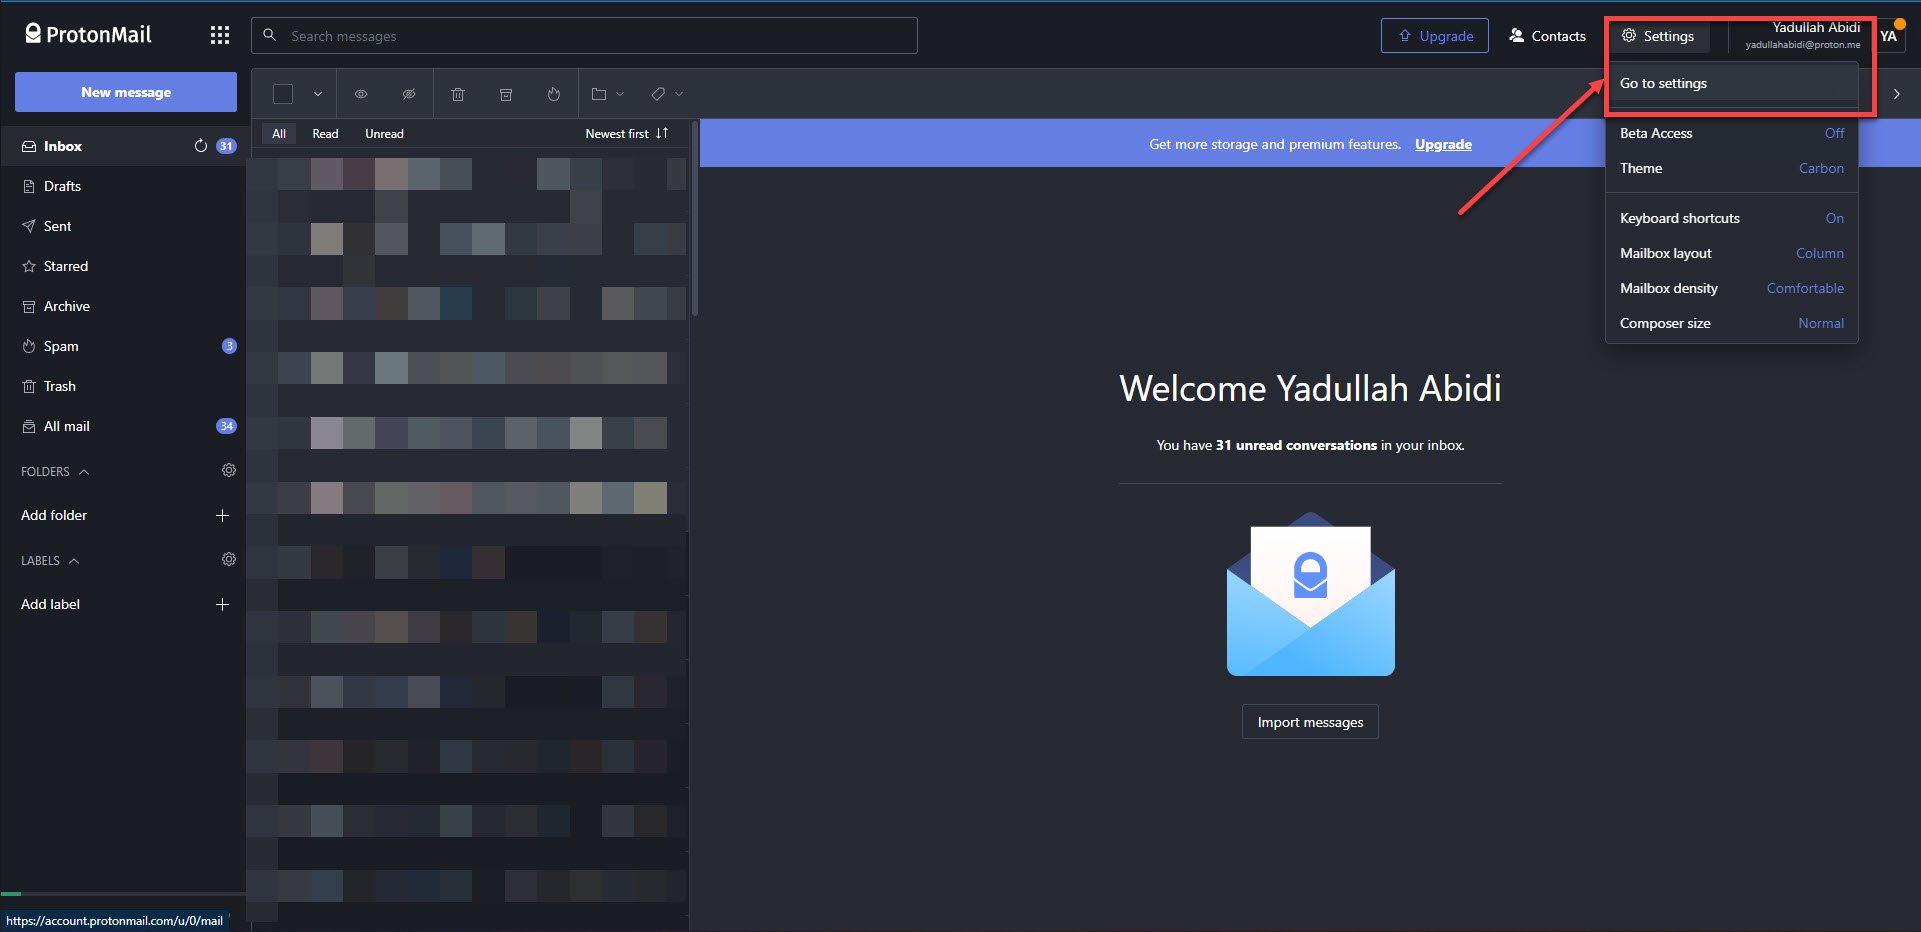Screen dimensions: 1921x932
Task: Change Theme Carbon option
Action: pos(1732,168)
